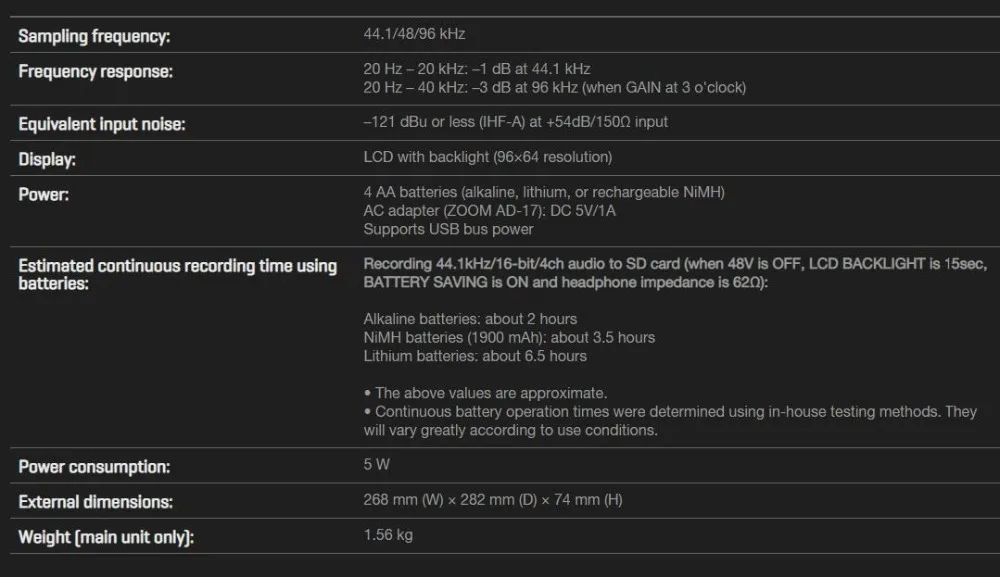Click the 20 Hz – 40 kHz response line

(x=554, y=87)
